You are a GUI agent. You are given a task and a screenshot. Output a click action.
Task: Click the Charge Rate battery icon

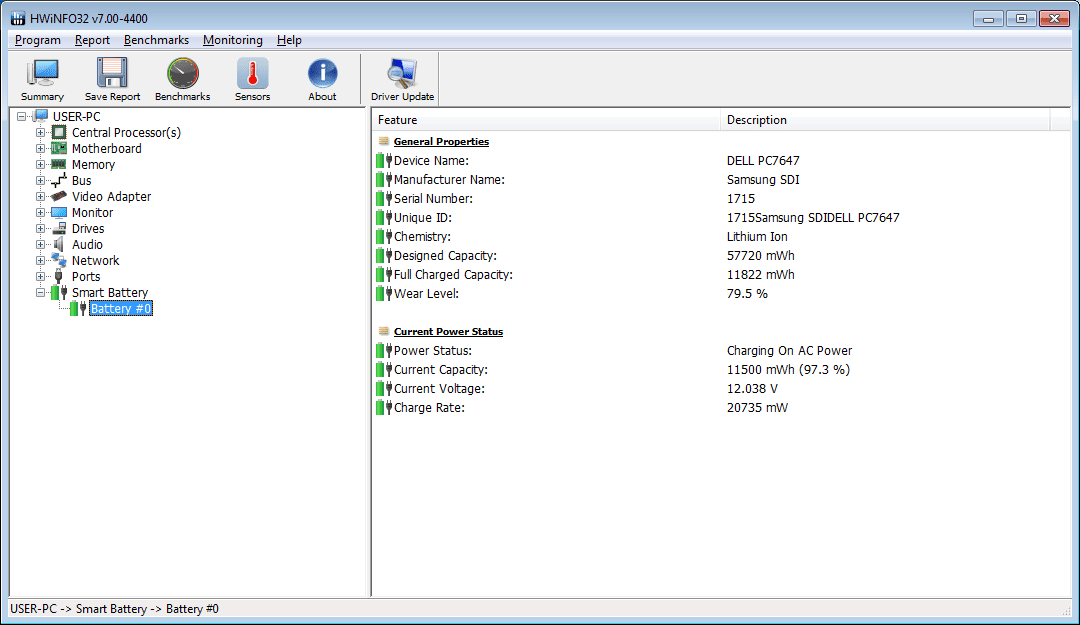[x=384, y=408]
